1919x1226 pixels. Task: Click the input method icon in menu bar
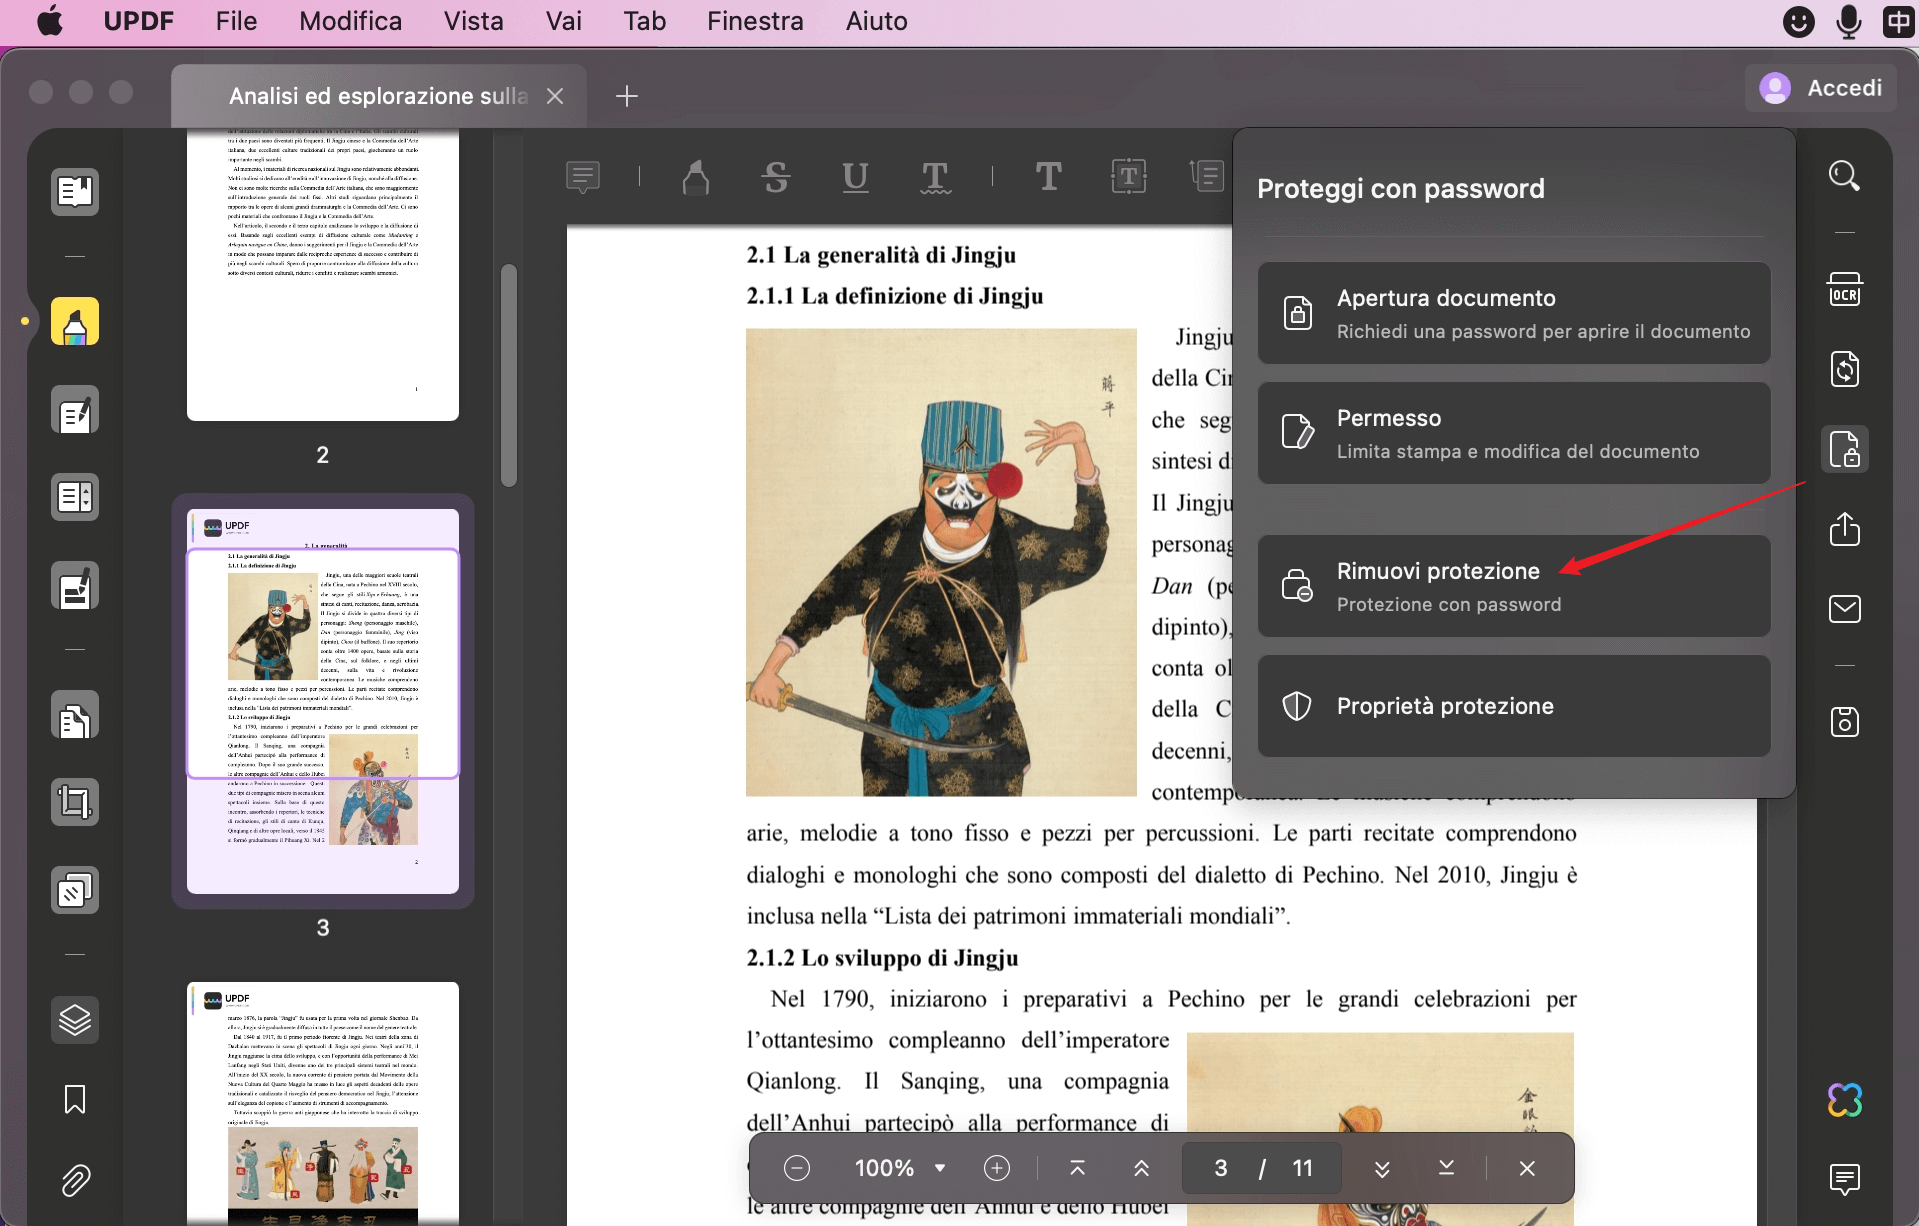(x=1898, y=21)
